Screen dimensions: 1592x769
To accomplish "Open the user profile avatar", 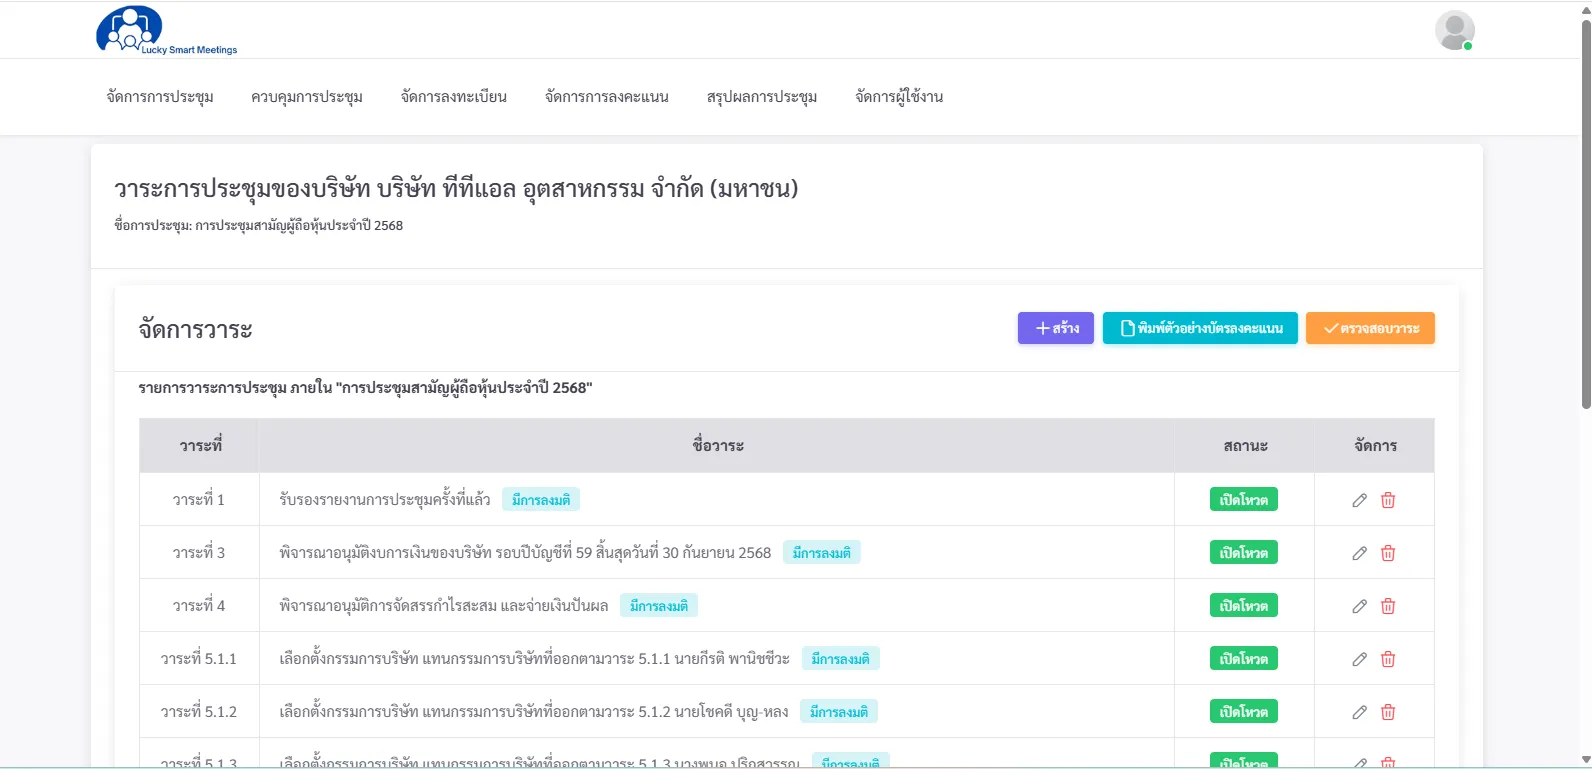I will [1454, 30].
